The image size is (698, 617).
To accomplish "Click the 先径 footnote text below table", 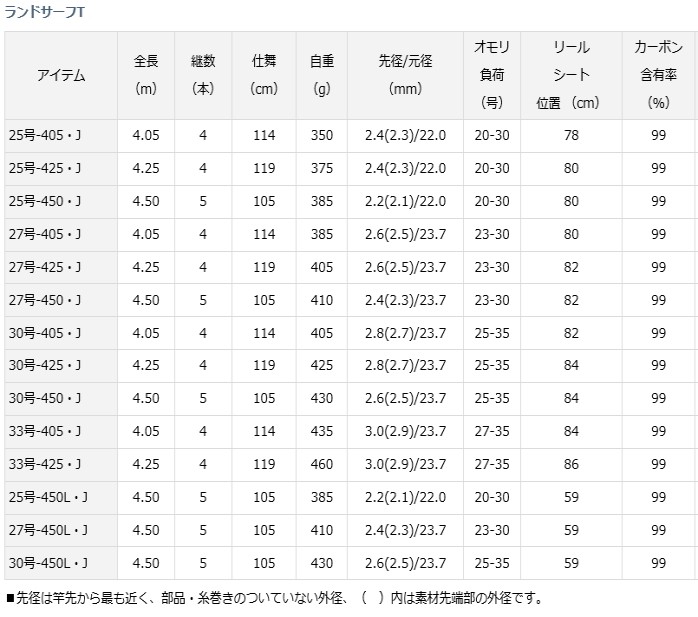I will click(x=275, y=598).
